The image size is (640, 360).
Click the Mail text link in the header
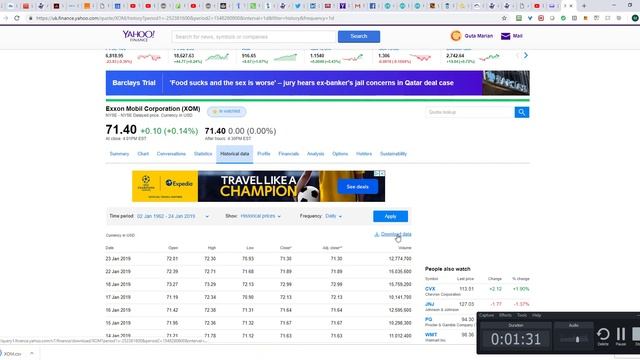coord(518,36)
